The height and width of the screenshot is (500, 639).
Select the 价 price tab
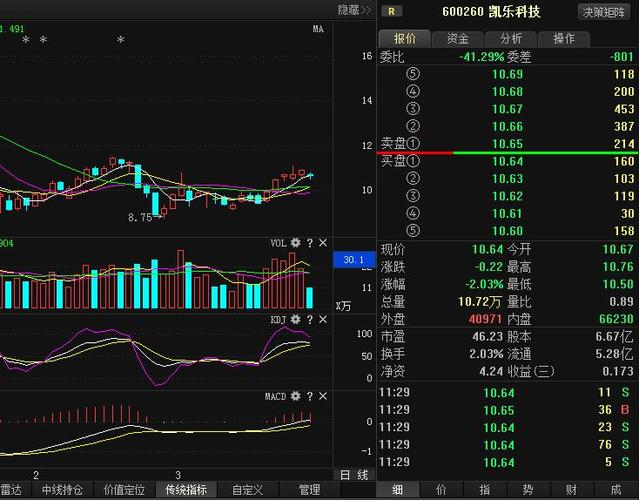pos(441,489)
